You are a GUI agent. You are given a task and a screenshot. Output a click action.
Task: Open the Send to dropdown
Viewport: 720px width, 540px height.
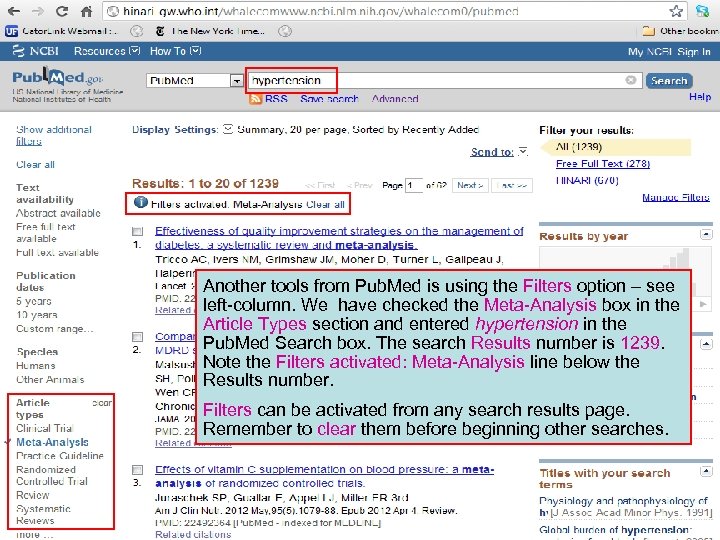pos(499,152)
